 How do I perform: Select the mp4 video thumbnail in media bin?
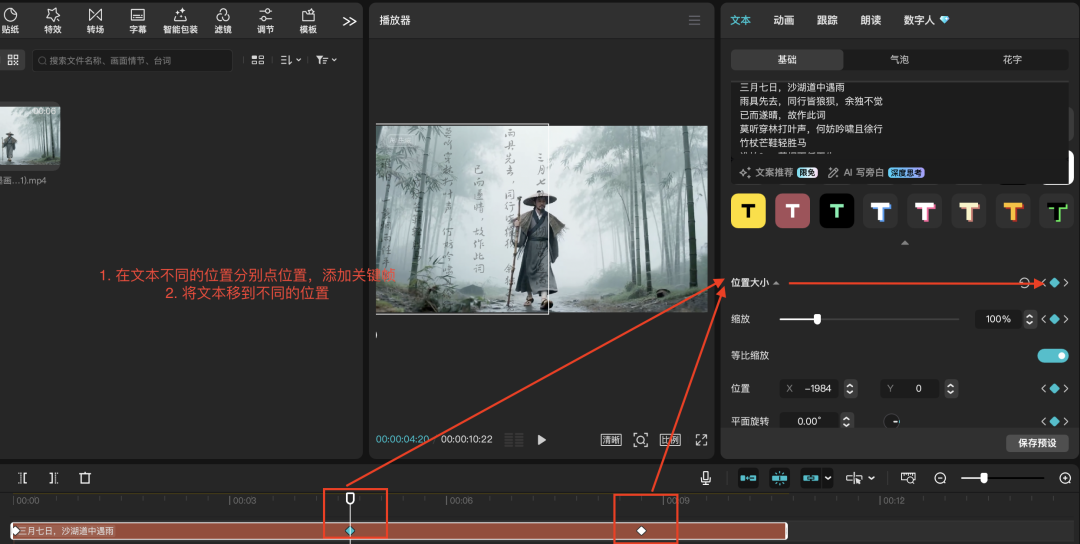(29, 136)
